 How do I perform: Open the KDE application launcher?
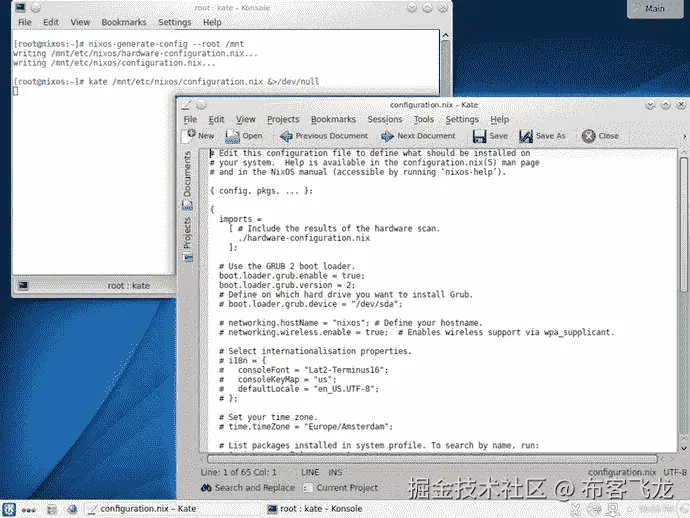click(x=9, y=509)
